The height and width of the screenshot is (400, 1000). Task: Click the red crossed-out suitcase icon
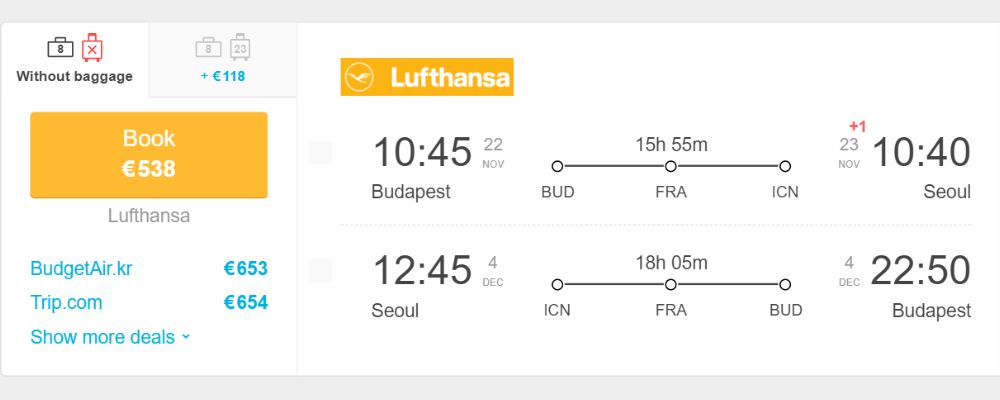click(92, 47)
